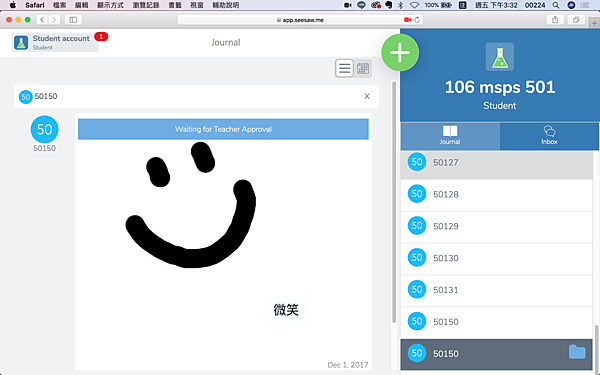Select student 50129 in the list

click(x=496, y=226)
